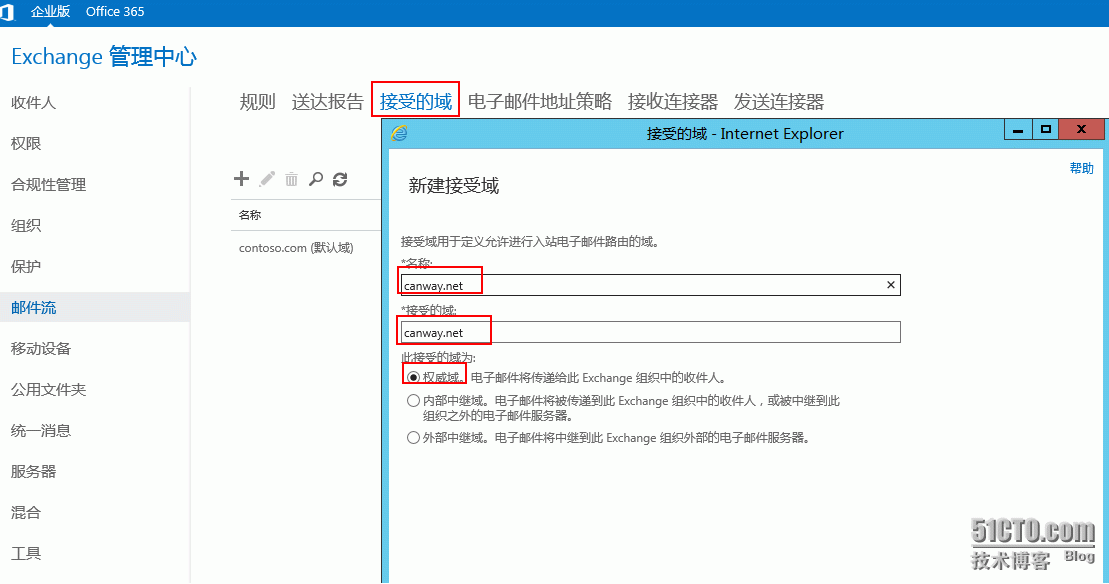Close the 接受的域 Internet Explorer window
This screenshot has width=1109, height=584.
pyautogui.click(x=1081, y=129)
